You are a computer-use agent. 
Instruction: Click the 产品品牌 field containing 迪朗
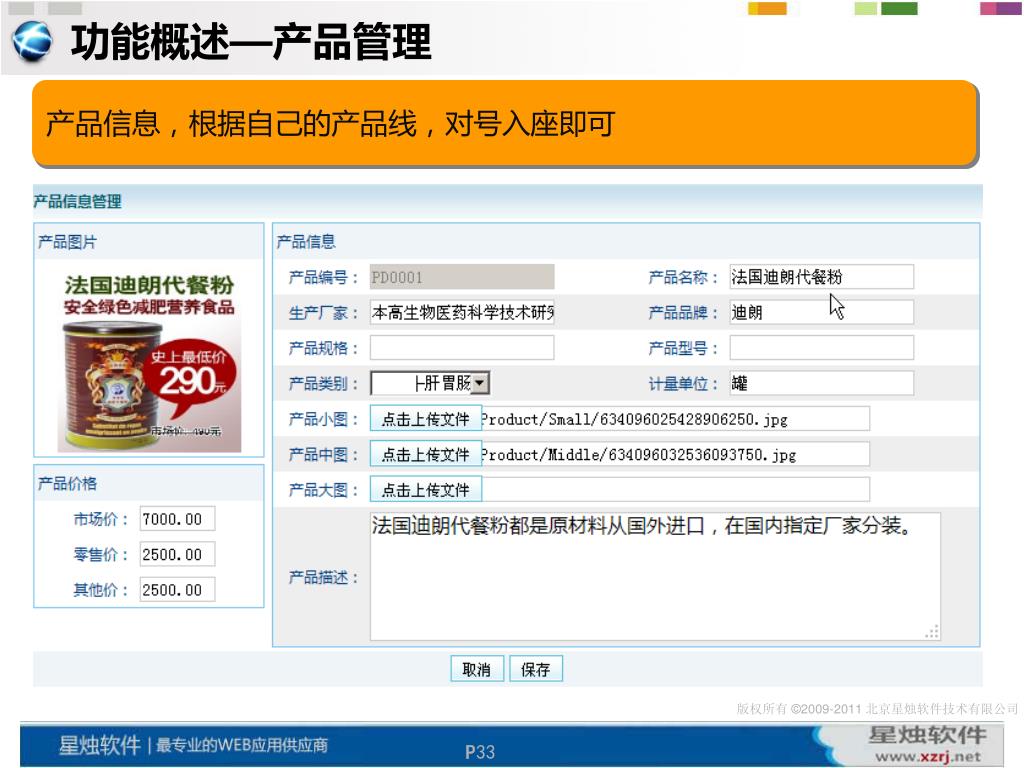[822, 312]
